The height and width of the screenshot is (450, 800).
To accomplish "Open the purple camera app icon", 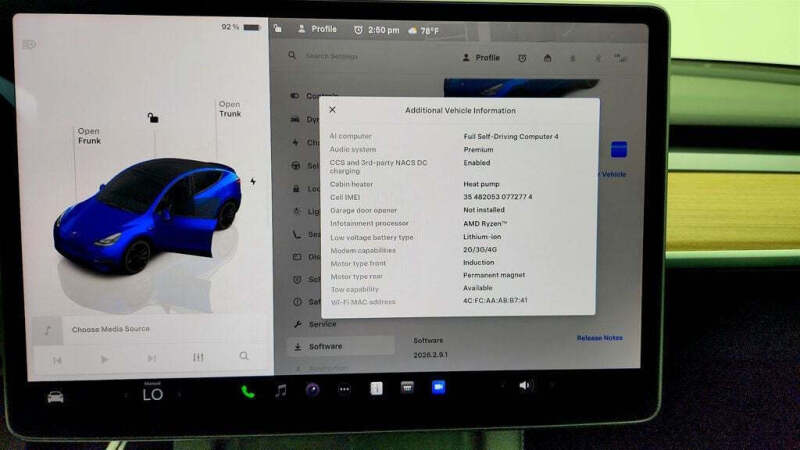I will click(313, 390).
